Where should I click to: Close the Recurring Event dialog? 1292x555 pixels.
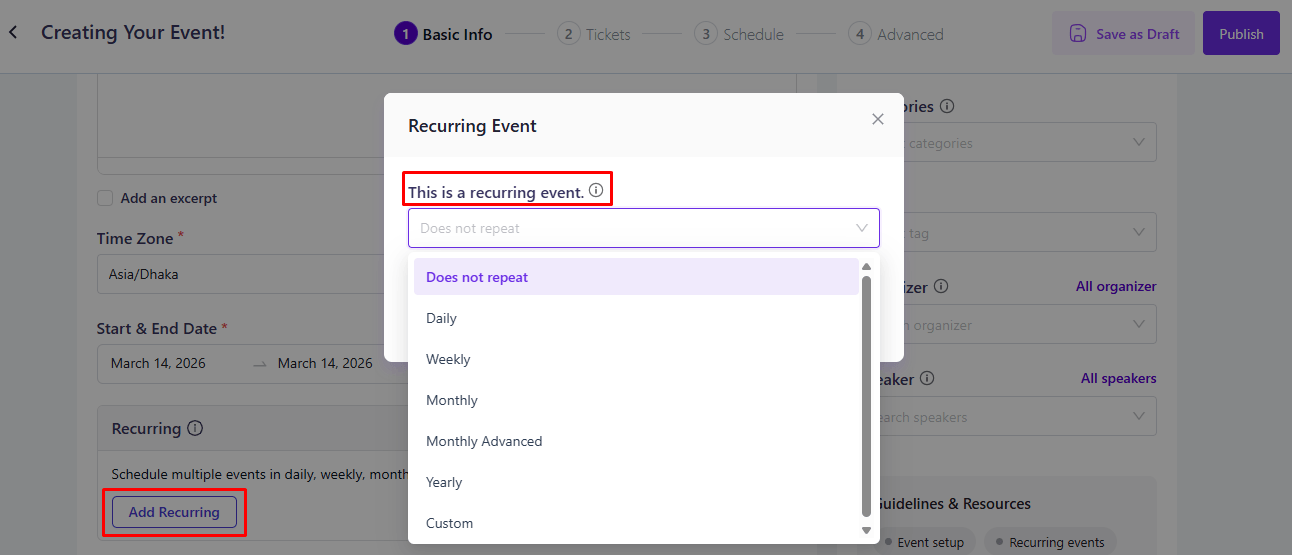(x=878, y=119)
